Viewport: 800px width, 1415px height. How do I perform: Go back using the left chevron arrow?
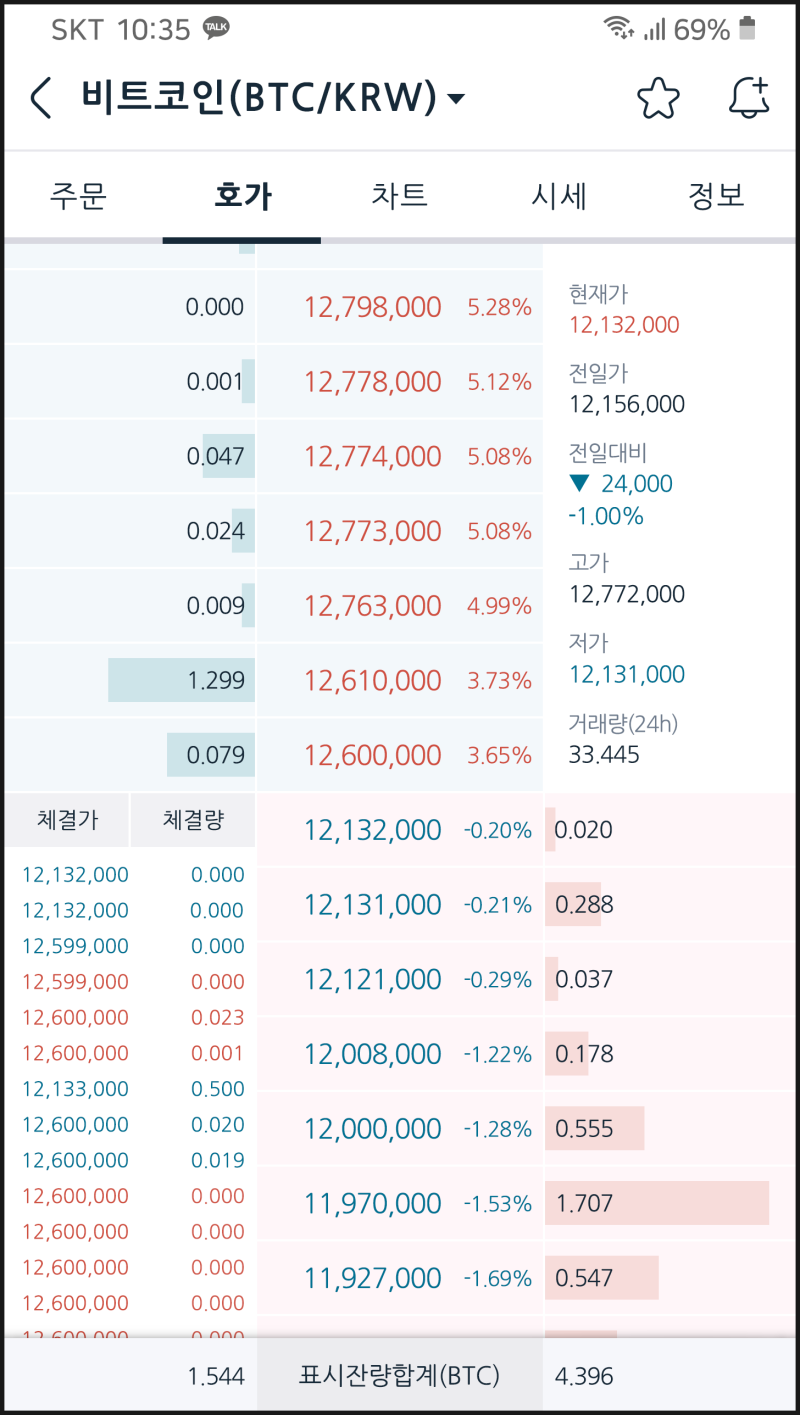click(x=40, y=98)
